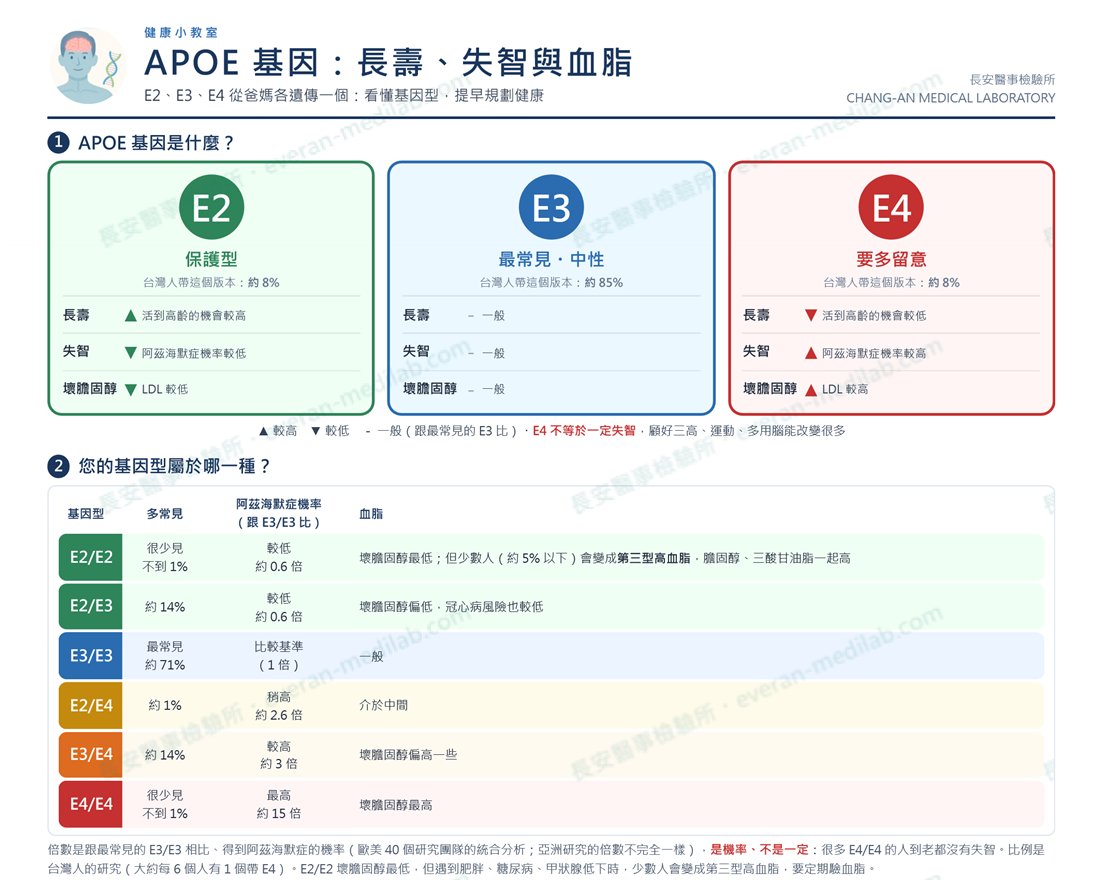Image resolution: width=1100 pixels, height=880 pixels.
Task: Click red up triangle beside 阿茲海默症機率較高
Action: pos(811,353)
